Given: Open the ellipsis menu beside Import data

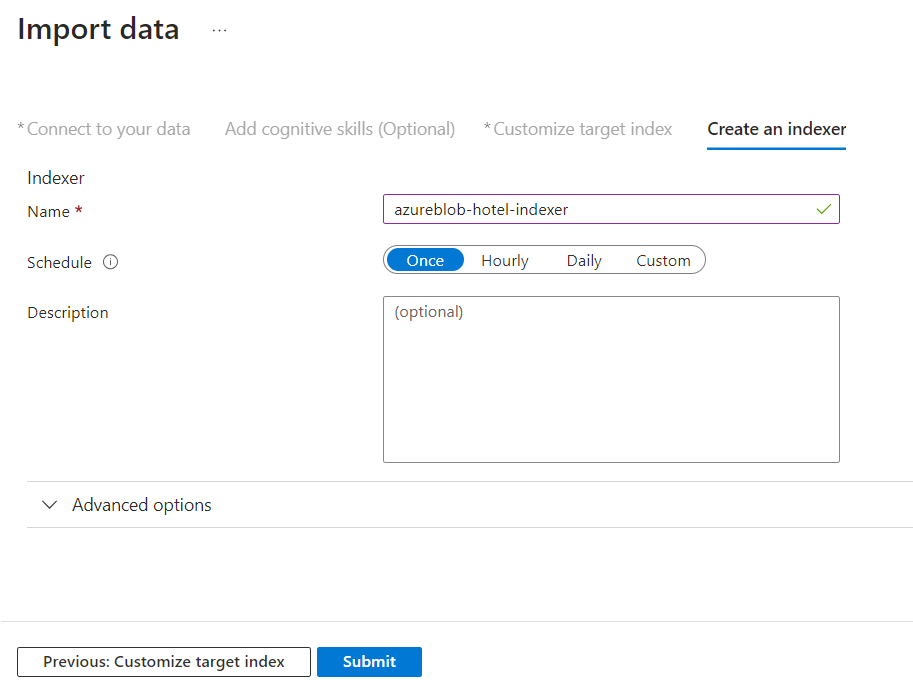Looking at the screenshot, I should pyautogui.click(x=219, y=31).
